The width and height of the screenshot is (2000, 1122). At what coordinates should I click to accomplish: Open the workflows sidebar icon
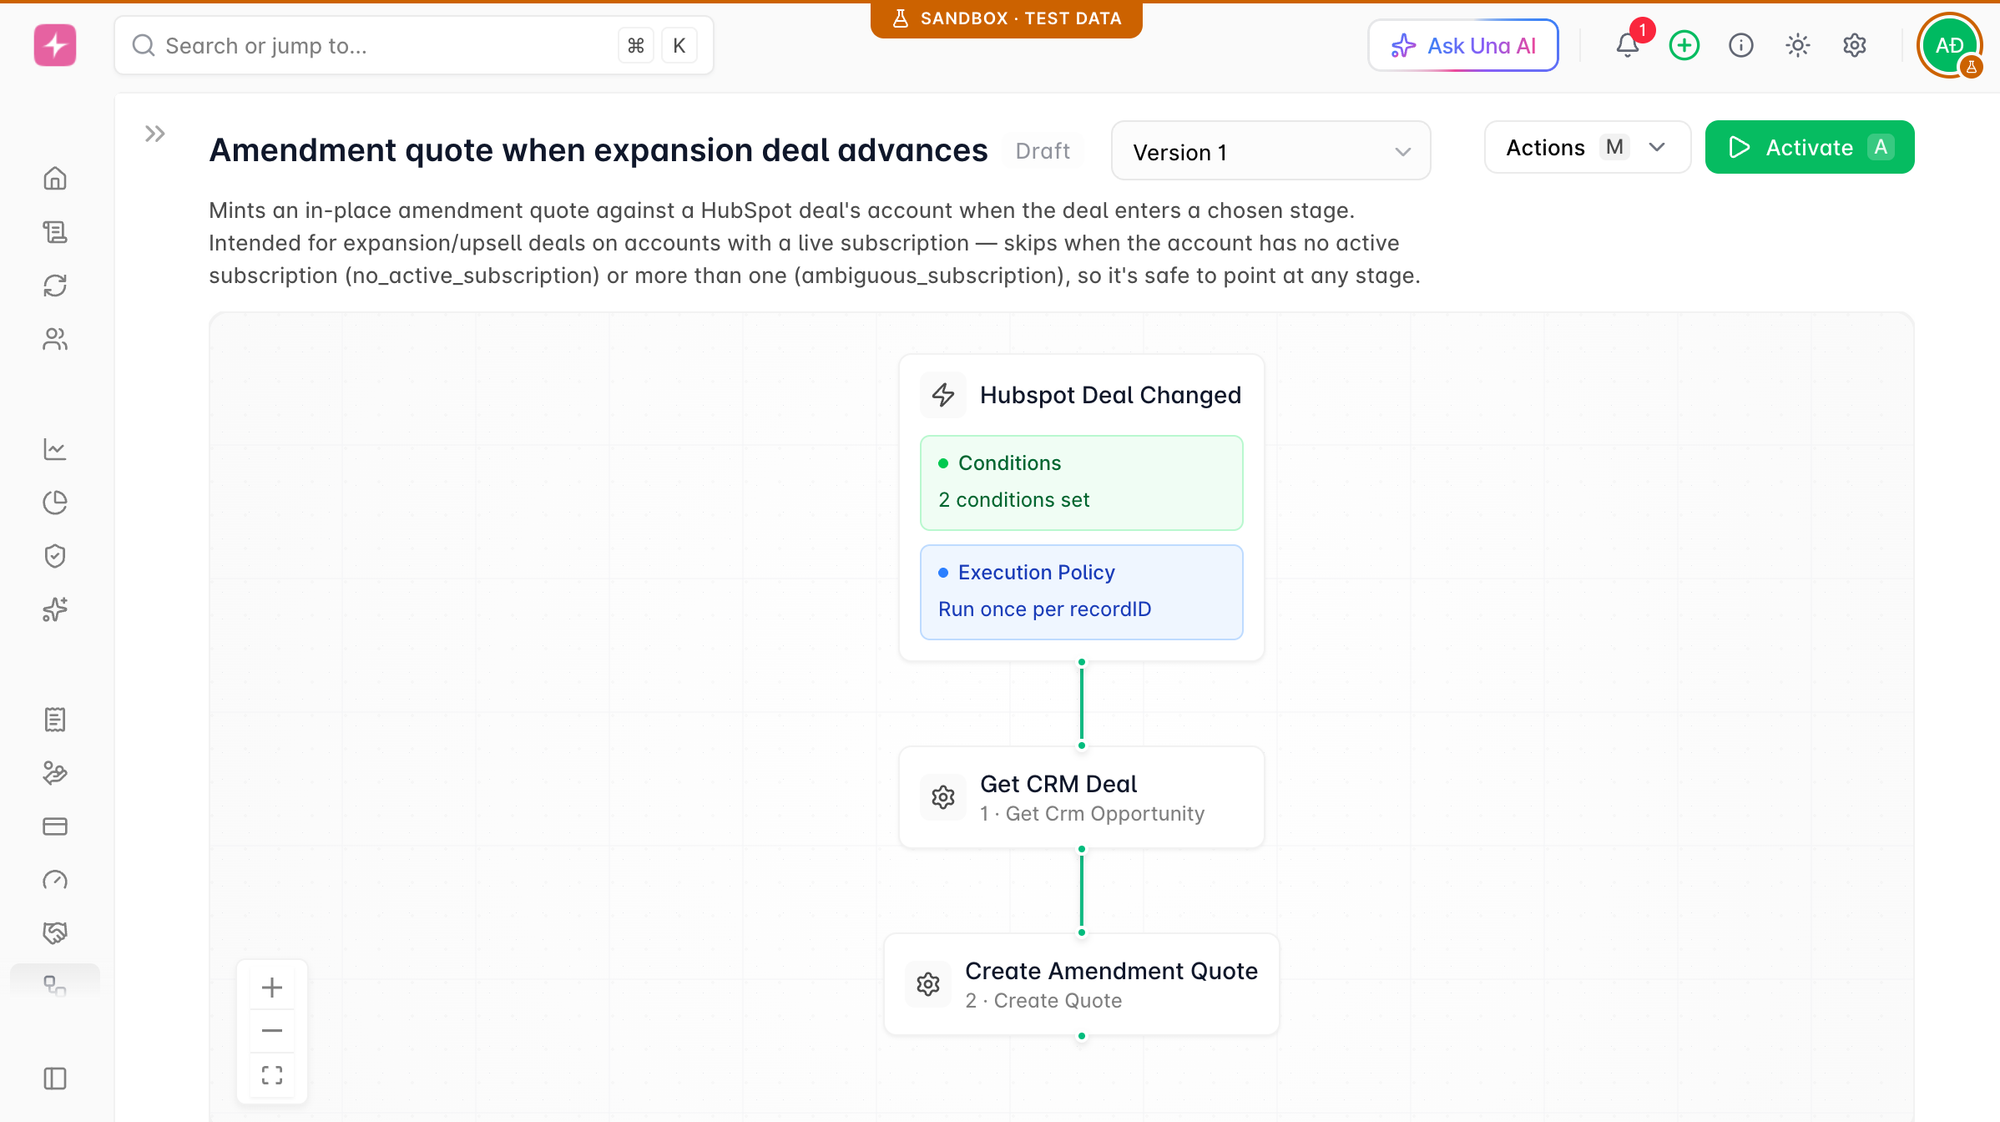click(55, 986)
